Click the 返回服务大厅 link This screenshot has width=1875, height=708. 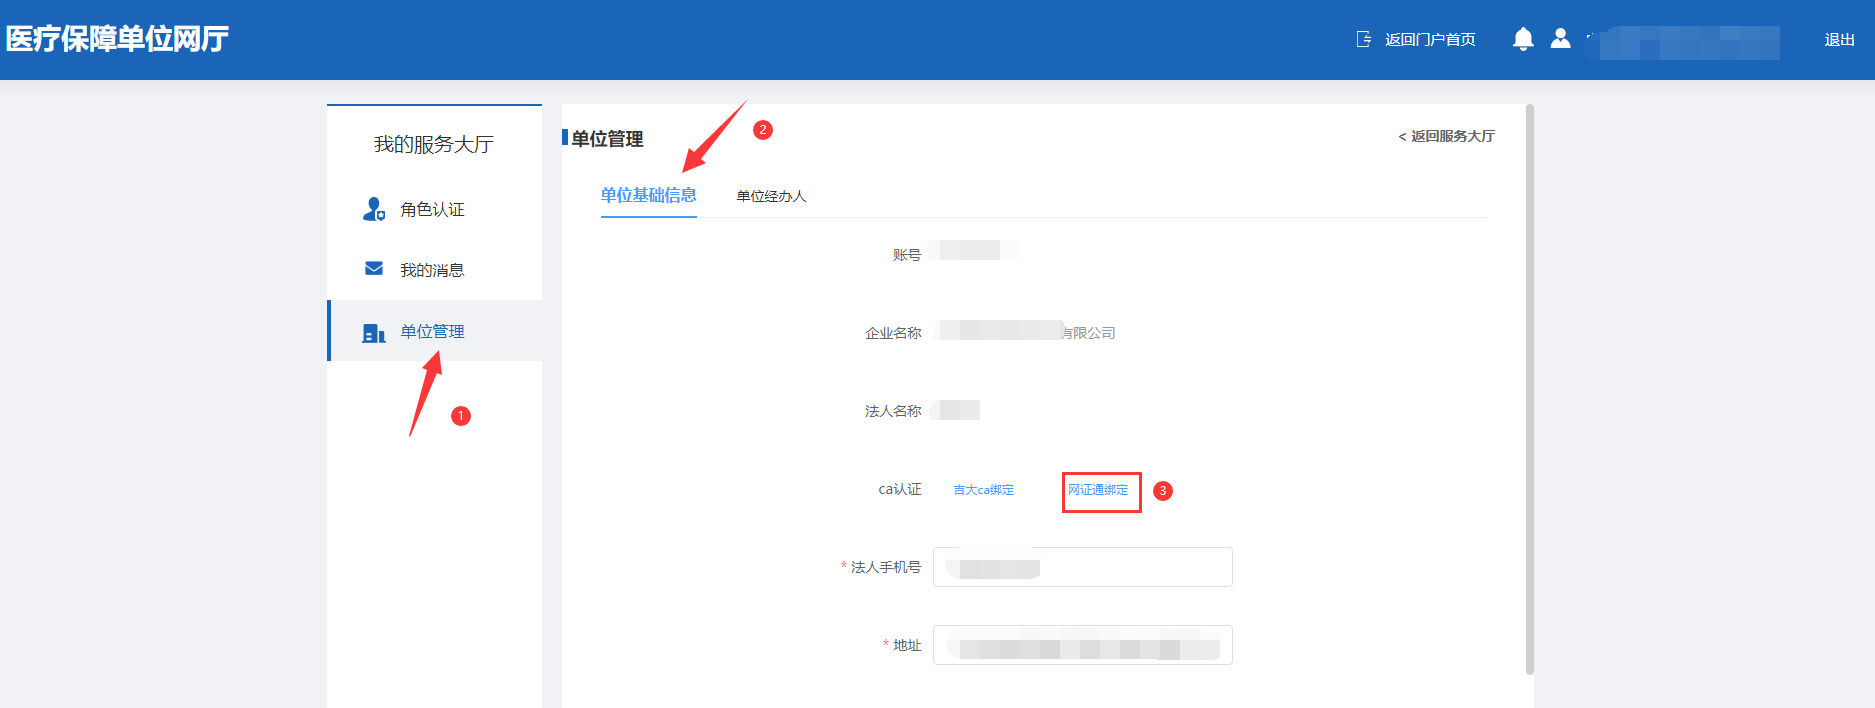point(1446,136)
